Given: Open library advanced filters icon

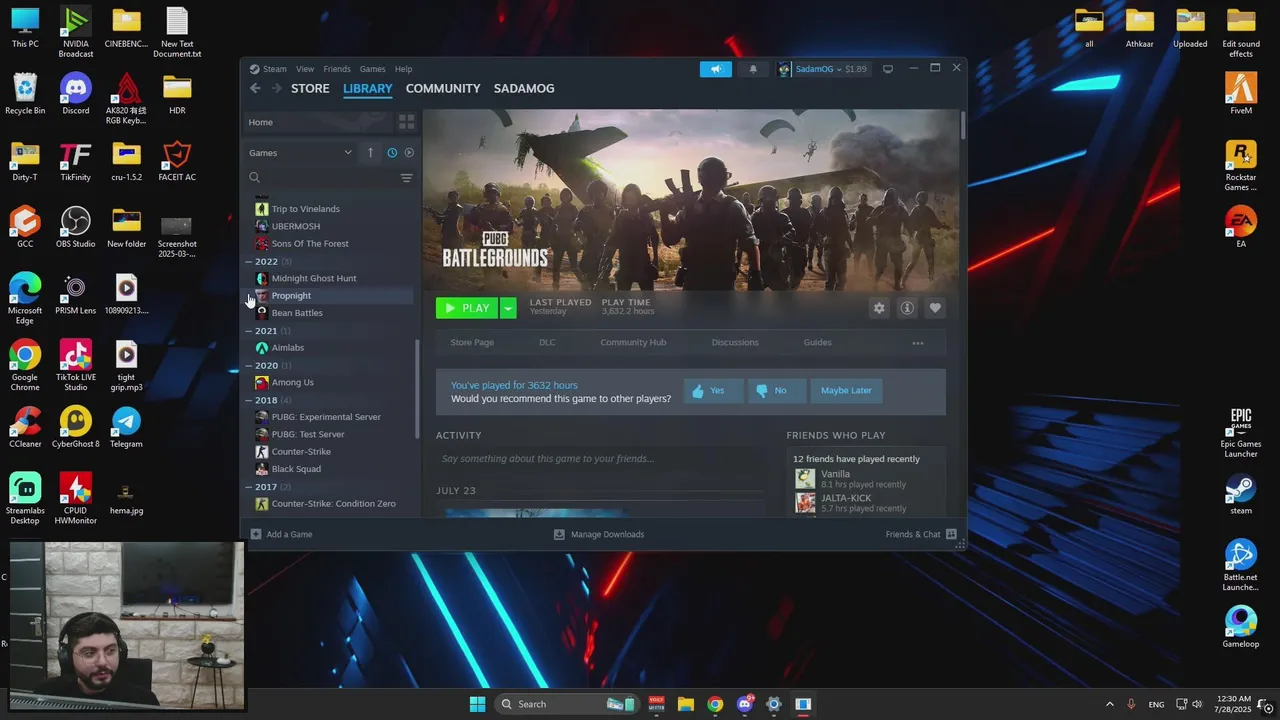Looking at the screenshot, I should pos(406,178).
